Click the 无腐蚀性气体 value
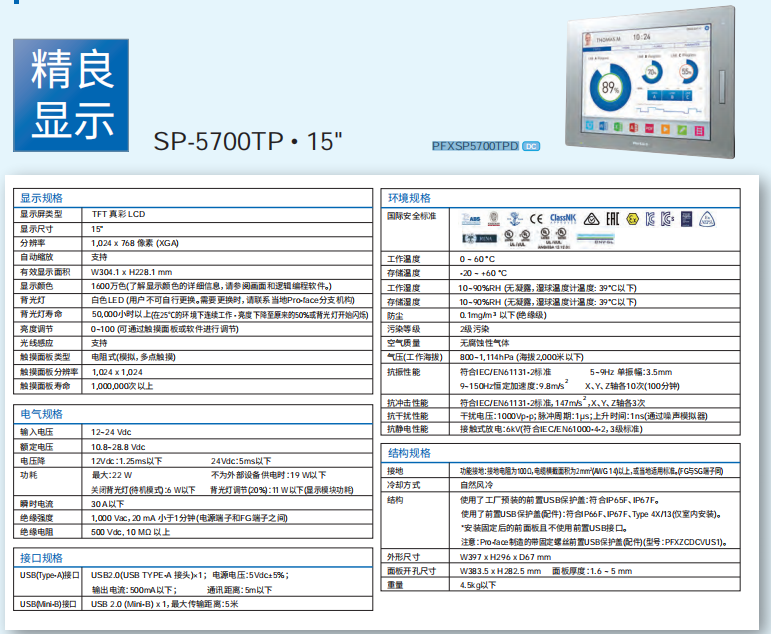This screenshot has height=634, width=771. [484, 343]
